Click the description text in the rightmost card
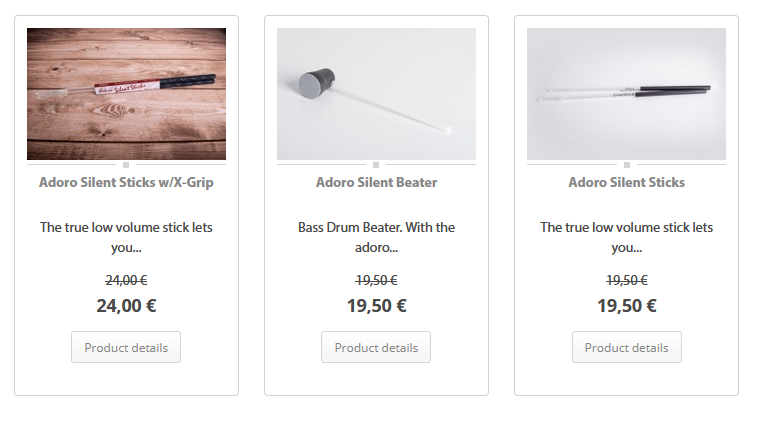Image resolution: width=770 pixels, height=421 pixels. point(626,237)
